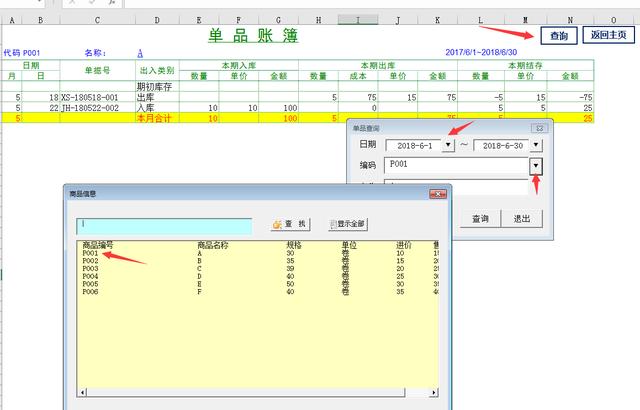Click the 出入类别 header cell
Image resolution: width=640 pixels, height=410 pixels.
click(157, 70)
